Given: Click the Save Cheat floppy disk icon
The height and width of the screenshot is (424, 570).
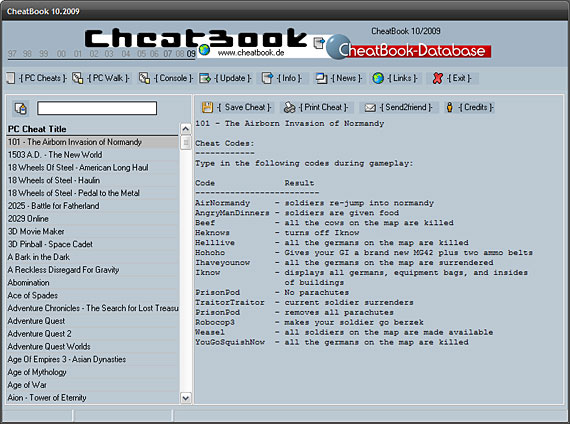Looking at the screenshot, I should [x=207, y=107].
